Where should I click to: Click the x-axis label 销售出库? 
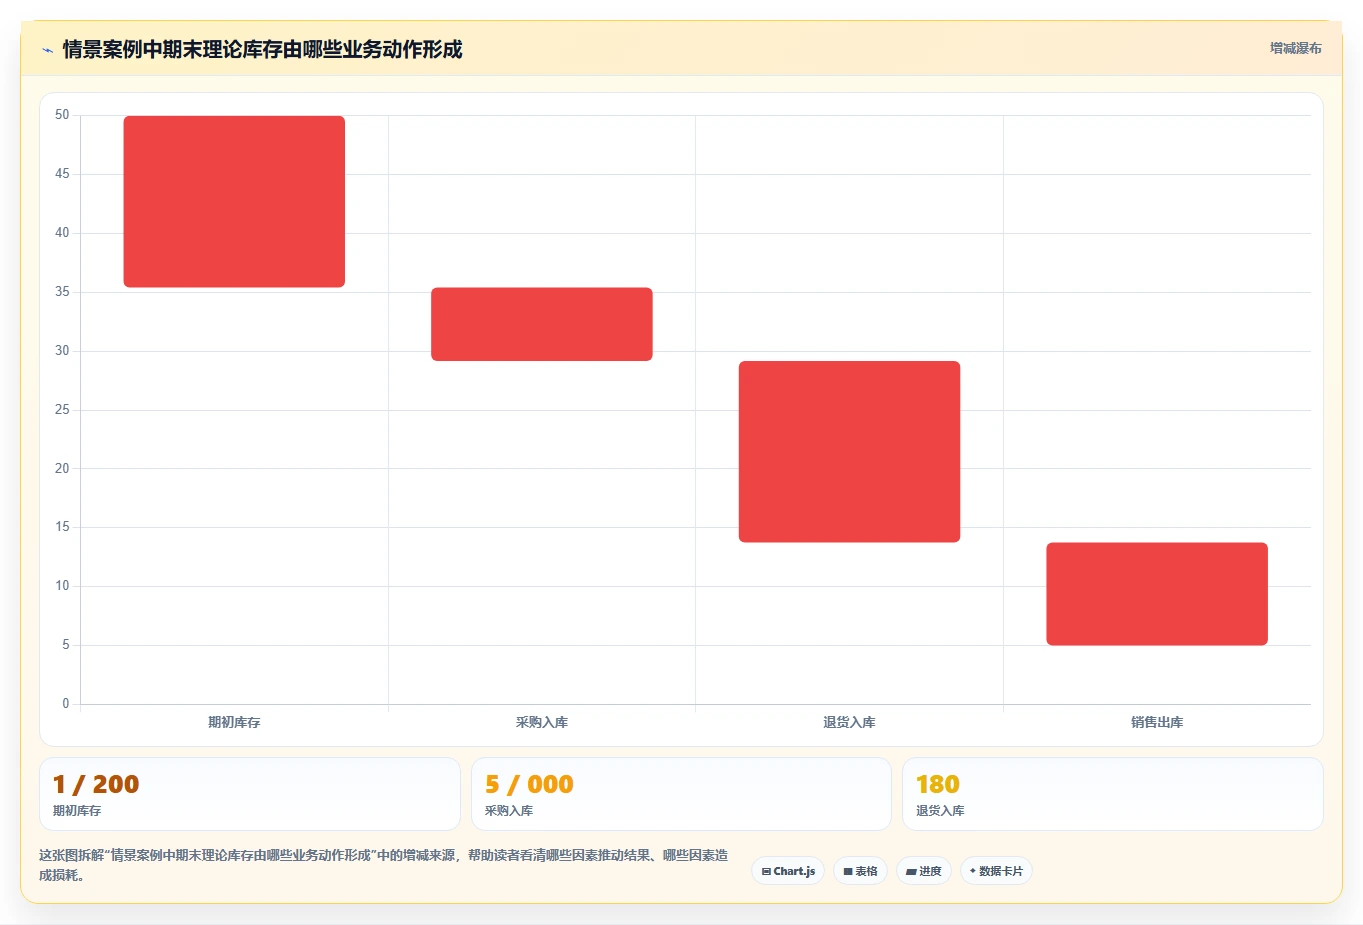(1157, 722)
